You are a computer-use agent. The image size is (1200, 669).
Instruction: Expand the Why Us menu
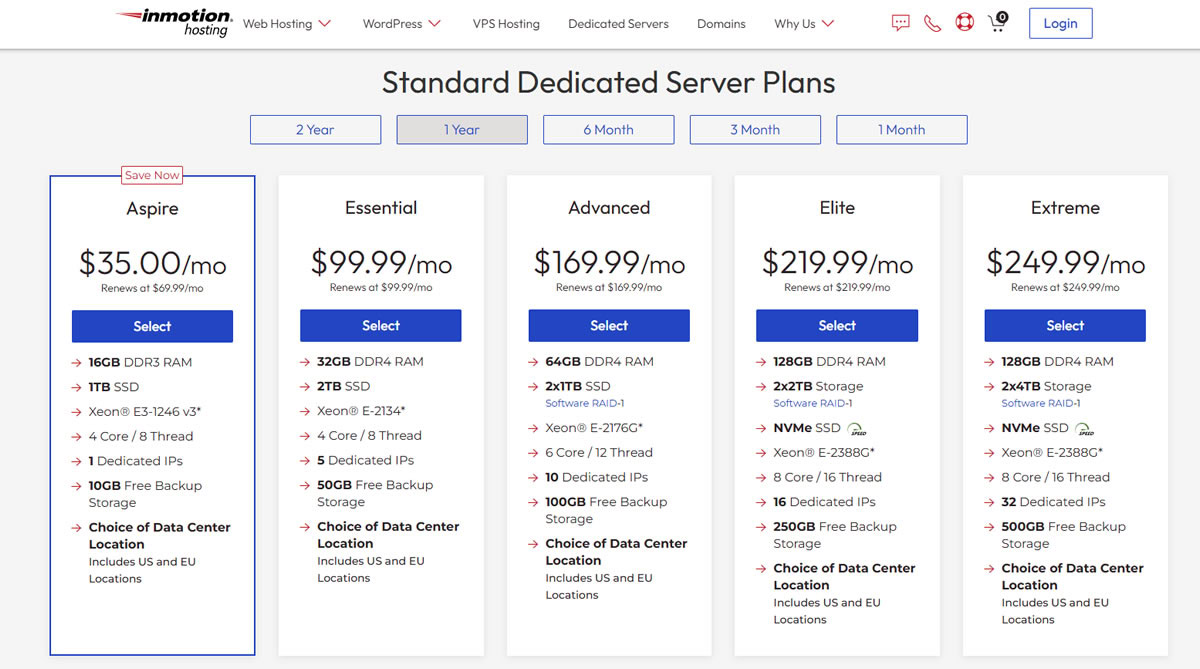(x=804, y=23)
